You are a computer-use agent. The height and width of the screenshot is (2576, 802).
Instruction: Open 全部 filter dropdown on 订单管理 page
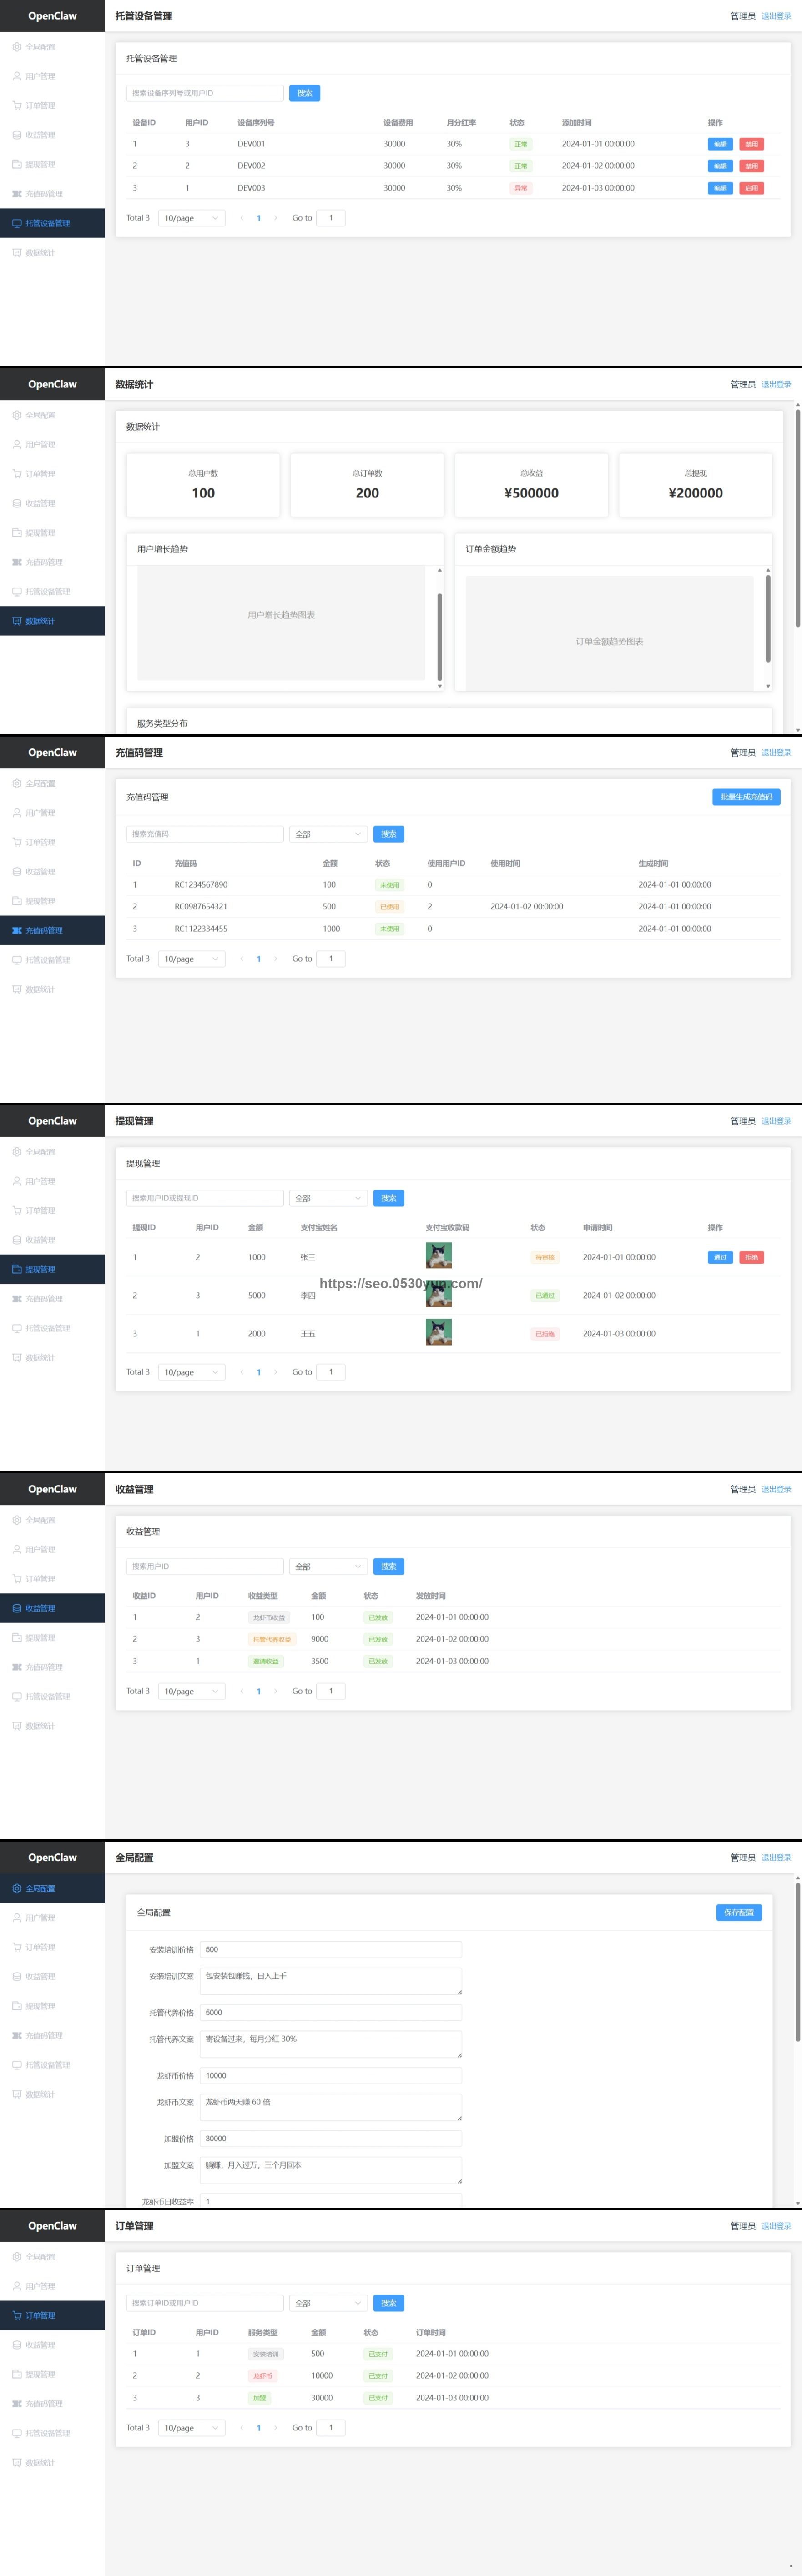(329, 2303)
